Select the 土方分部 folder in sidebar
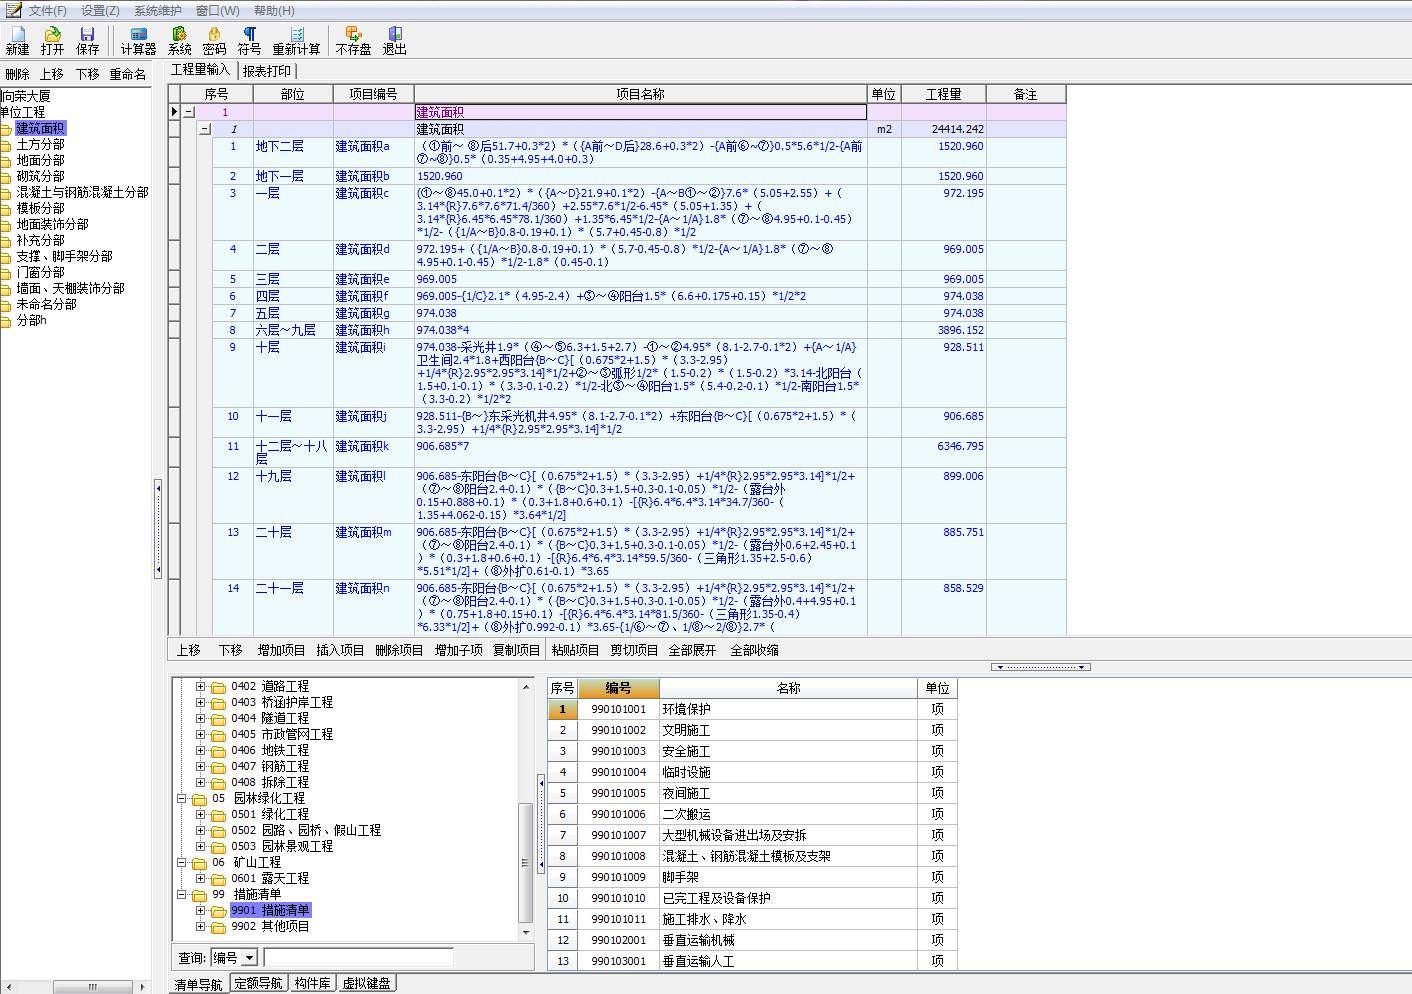 [x=40, y=144]
